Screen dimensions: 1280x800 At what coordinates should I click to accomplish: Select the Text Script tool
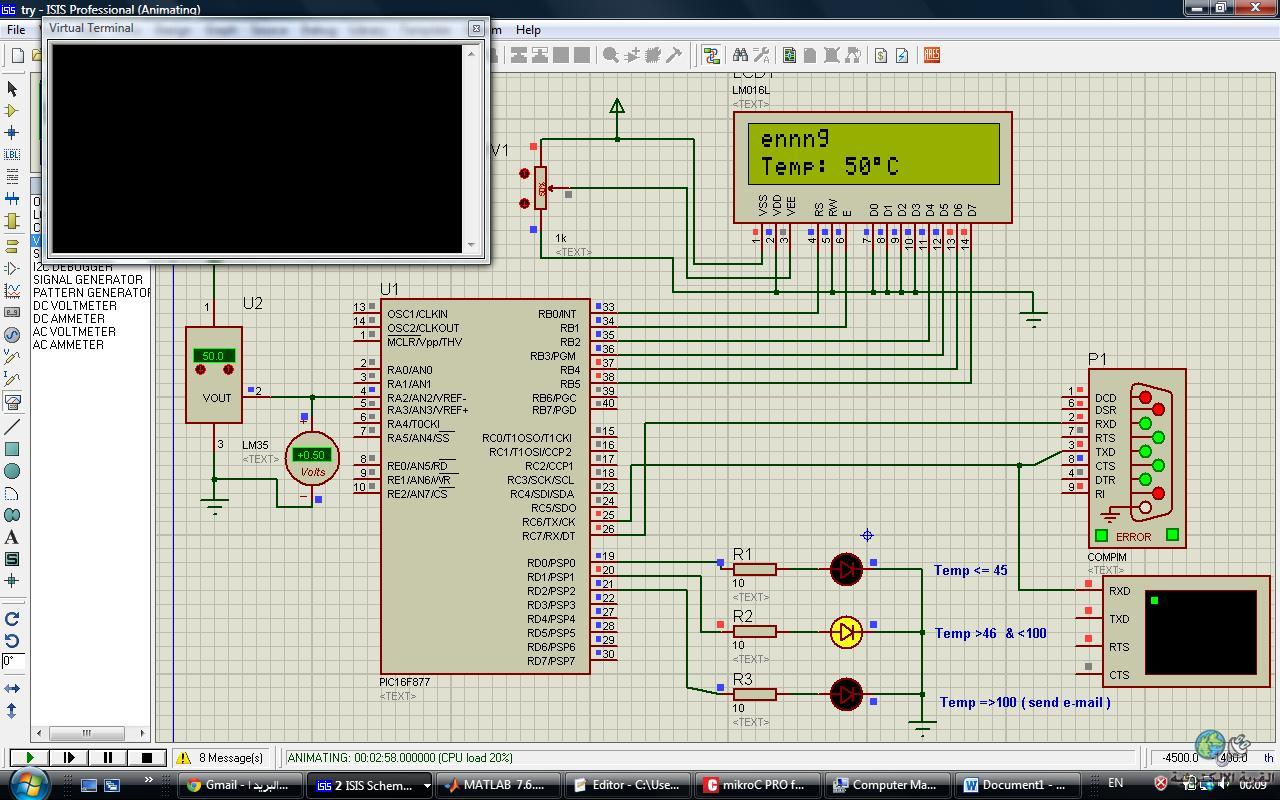click(12, 176)
